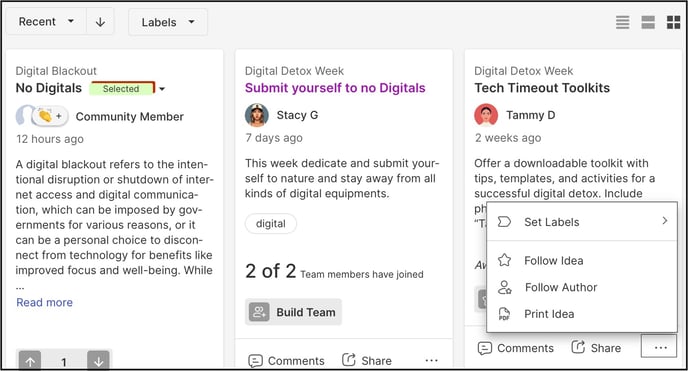
Task: Open Comments on Tech Timeout Toolkits
Action: 516,348
